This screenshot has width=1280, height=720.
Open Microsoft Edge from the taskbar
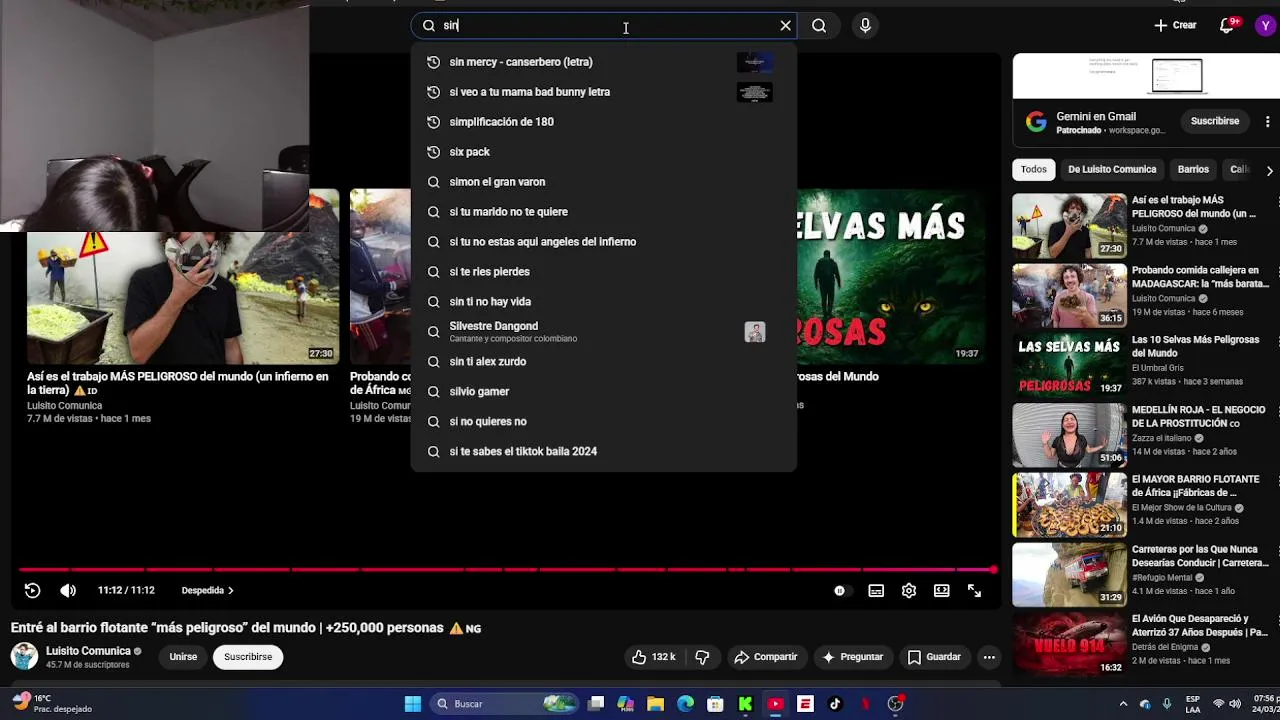(685, 704)
